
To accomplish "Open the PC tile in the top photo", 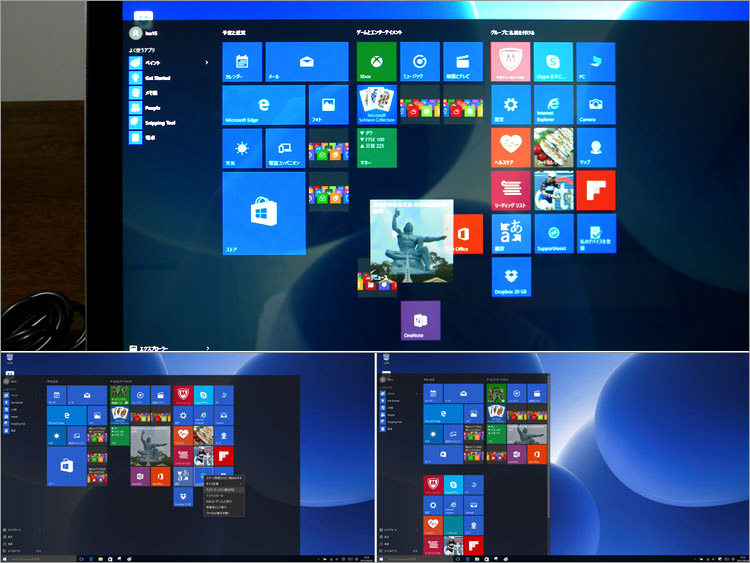I will (x=596, y=62).
